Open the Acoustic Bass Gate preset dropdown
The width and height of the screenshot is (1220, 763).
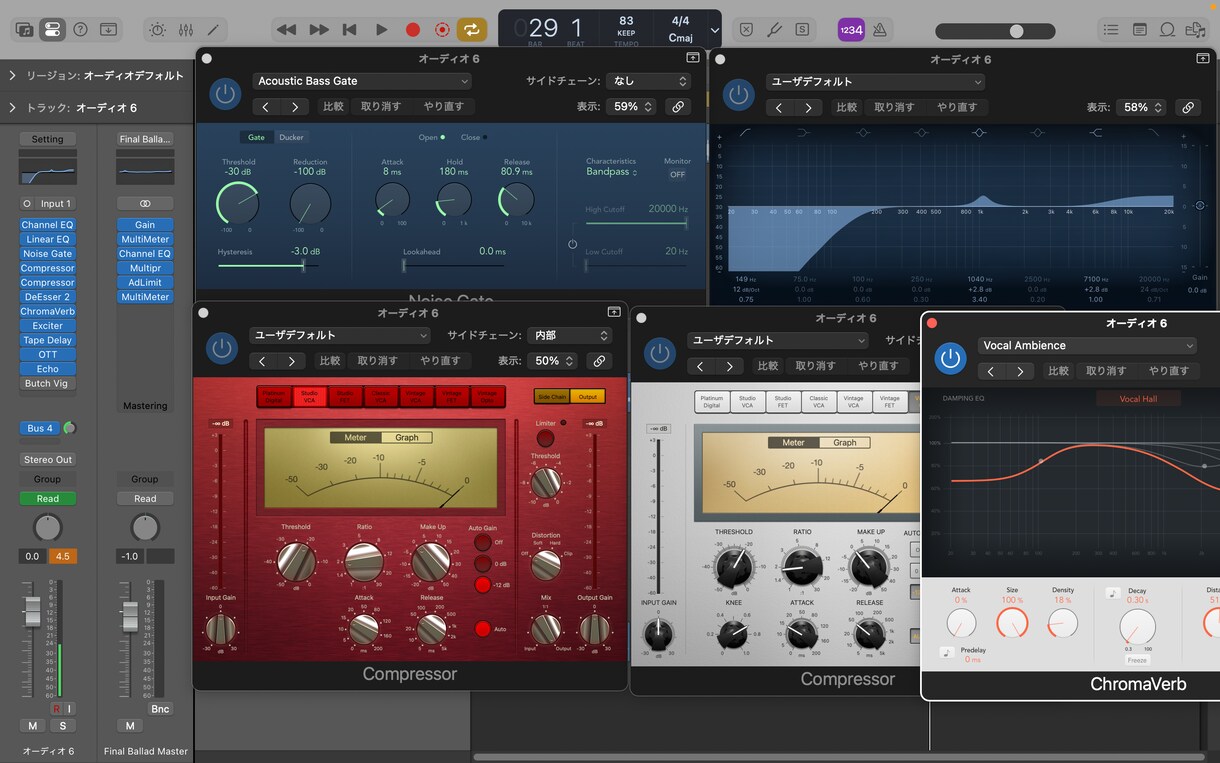[363, 81]
